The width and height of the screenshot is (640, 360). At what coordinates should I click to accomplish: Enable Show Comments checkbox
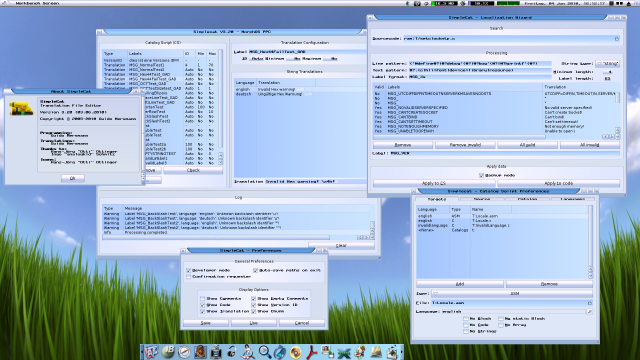202,299
